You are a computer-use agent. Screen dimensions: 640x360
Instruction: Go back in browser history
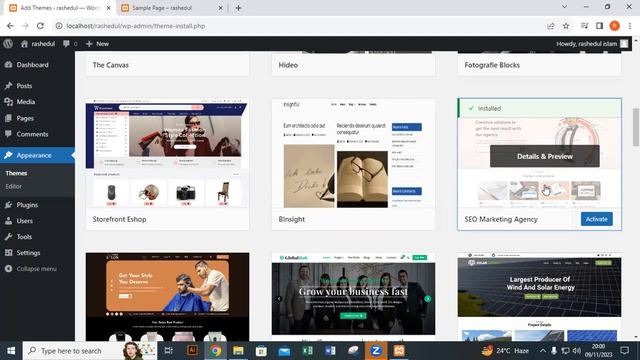[x=10, y=26]
